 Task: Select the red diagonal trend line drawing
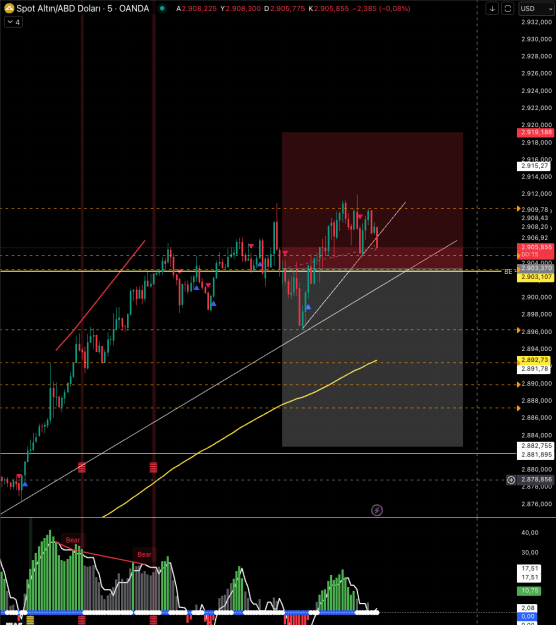tap(100, 295)
